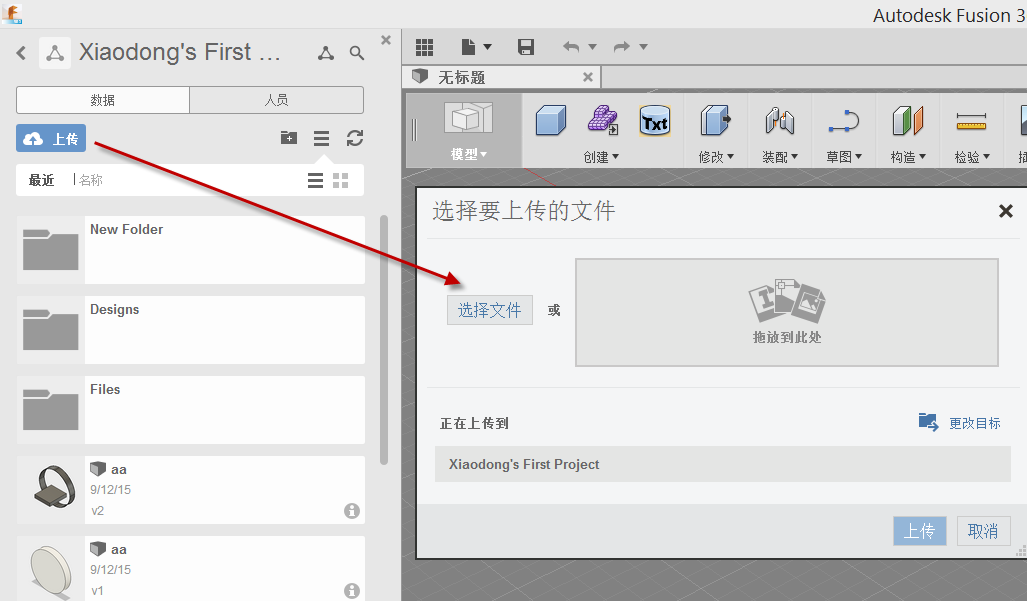This screenshot has width=1027, height=601.
Task: Open the view options icon beside refresh
Action: point(321,138)
